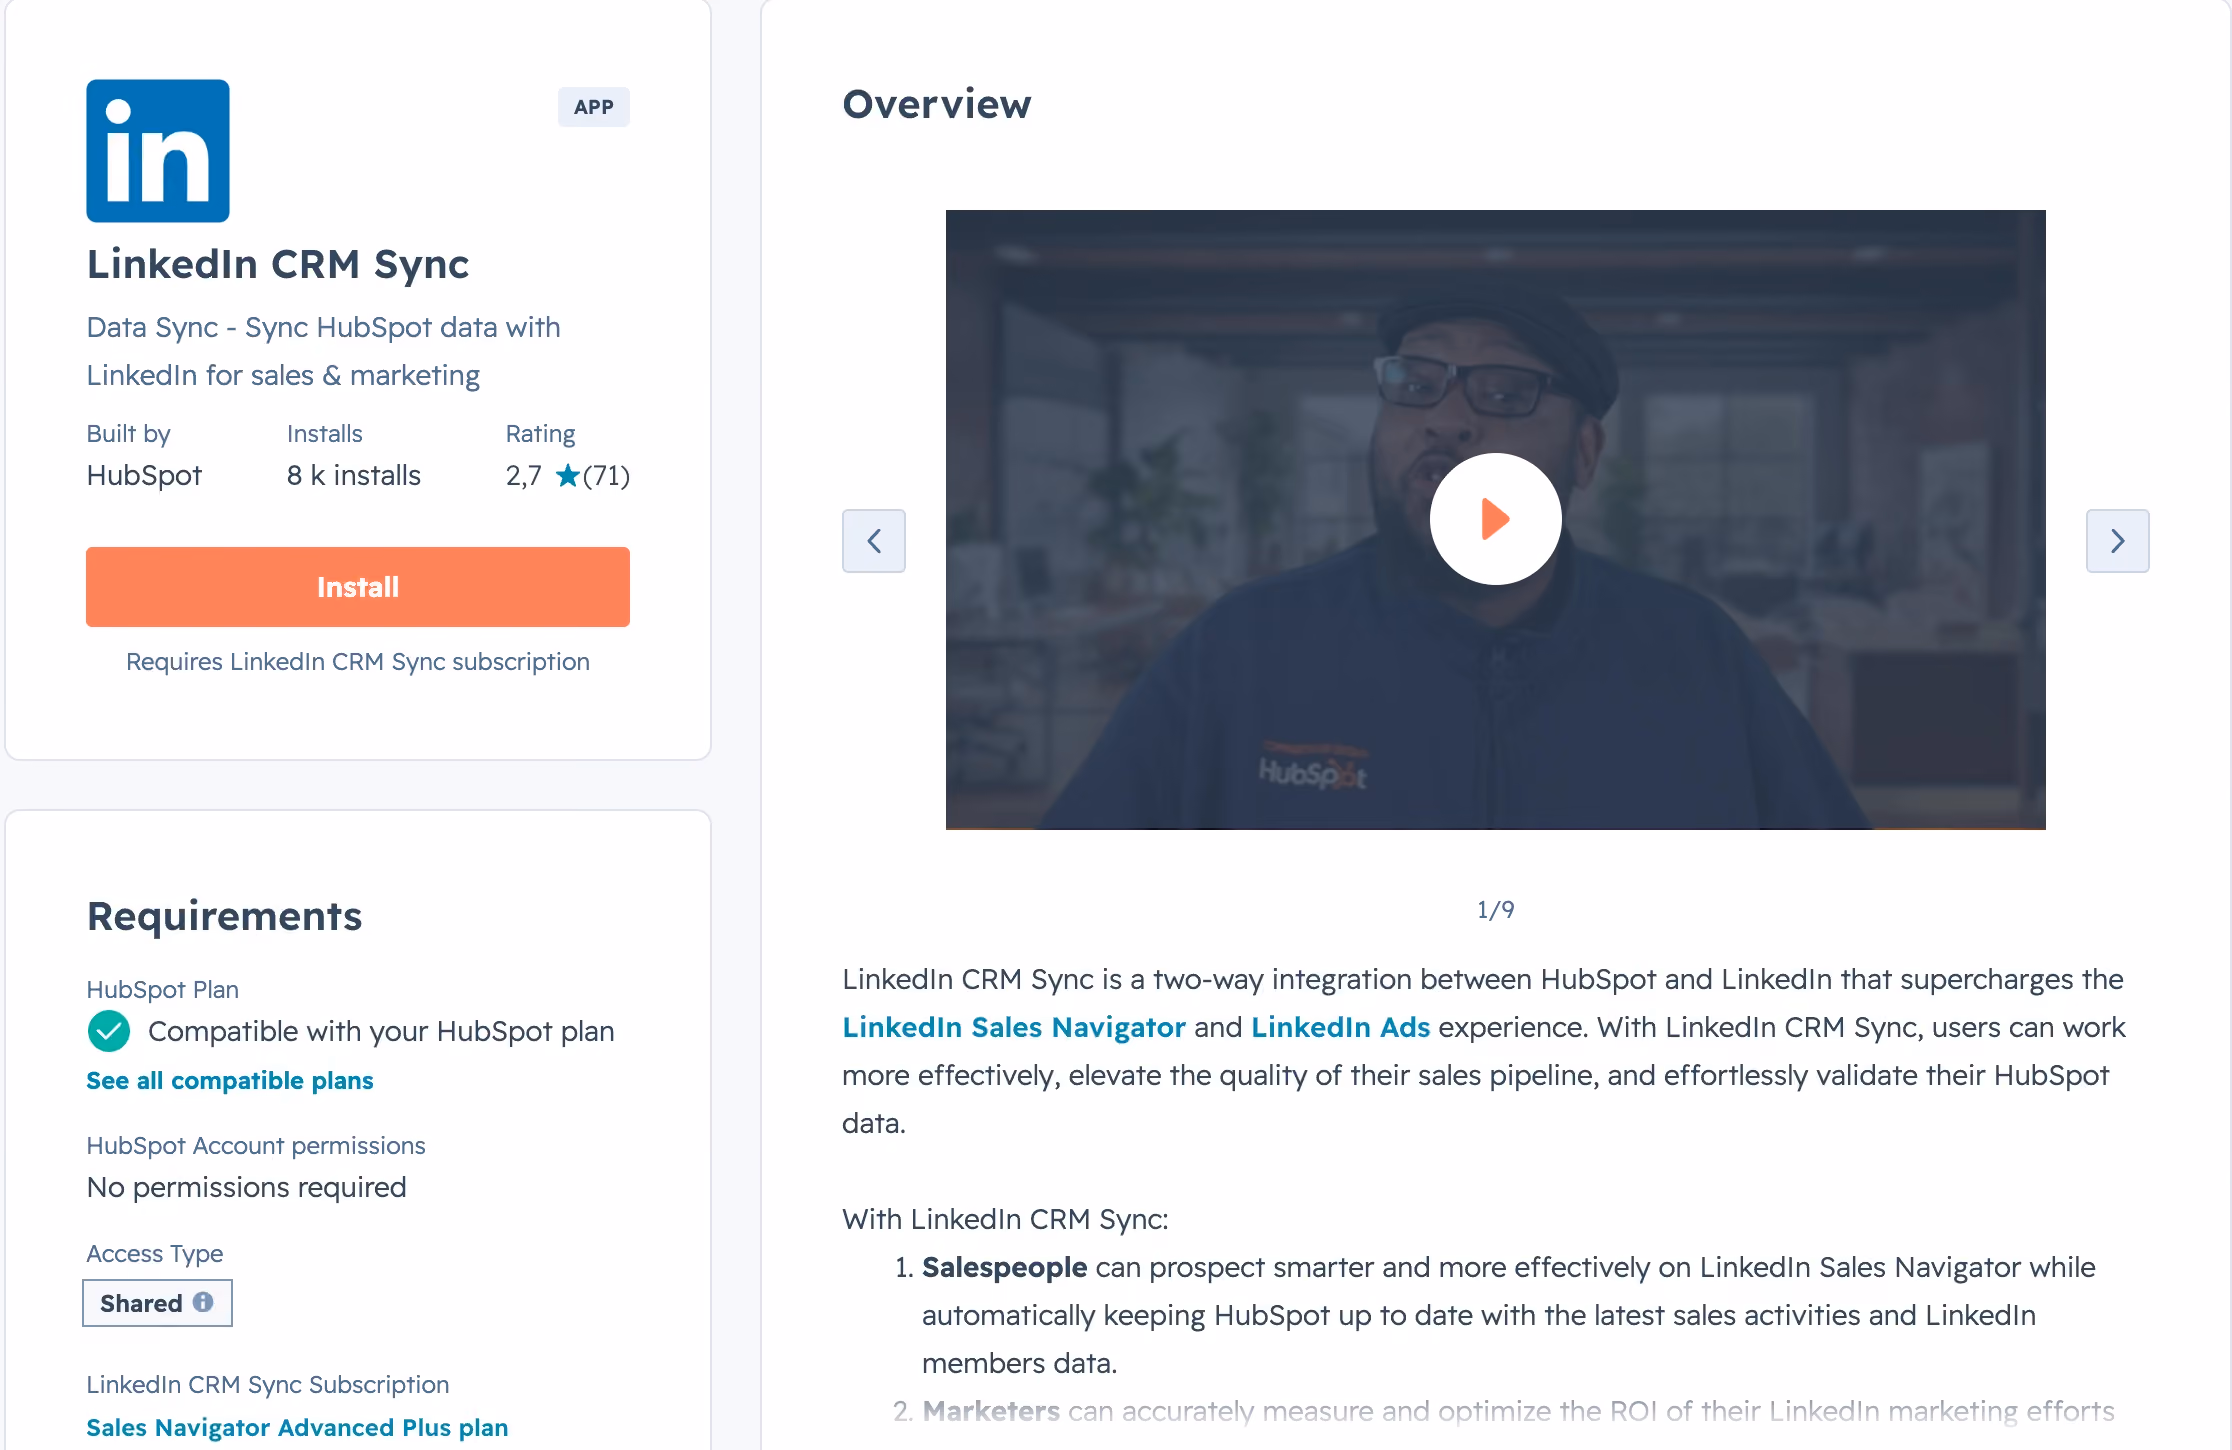The image size is (2232, 1450).
Task: Click the LinkedIn CRM Sync Subscription label
Action: tap(268, 1385)
